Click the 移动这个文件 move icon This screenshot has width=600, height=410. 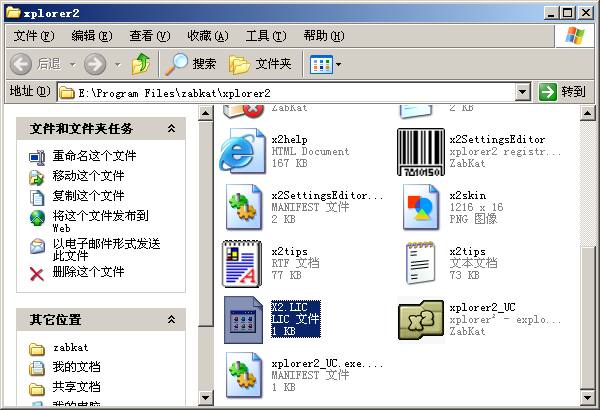click(x=37, y=177)
